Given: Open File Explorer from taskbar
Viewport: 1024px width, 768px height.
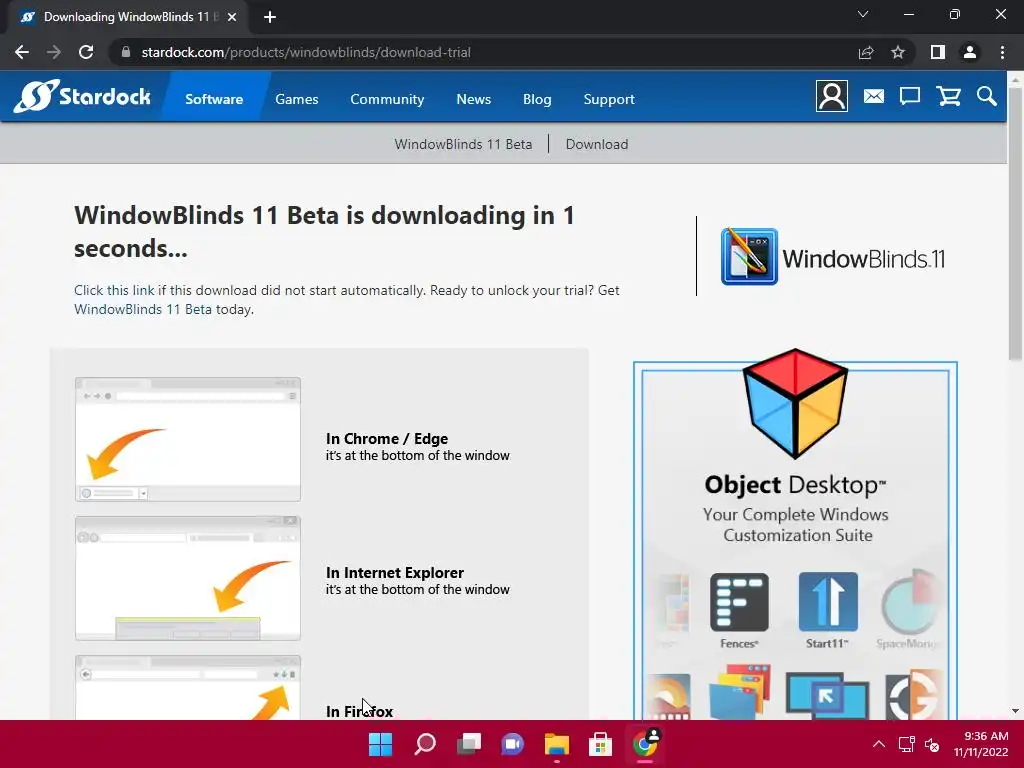Looking at the screenshot, I should click(557, 744).
